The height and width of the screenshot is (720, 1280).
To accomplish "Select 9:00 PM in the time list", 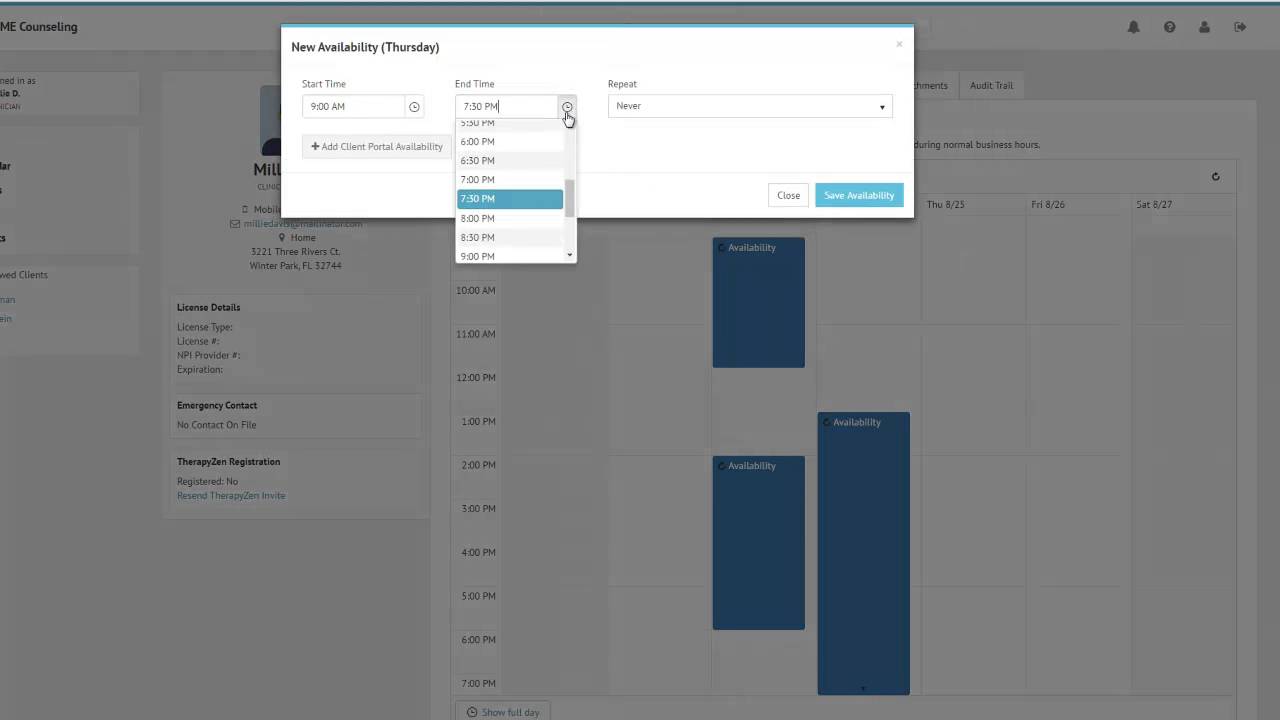I will (510, 256).
